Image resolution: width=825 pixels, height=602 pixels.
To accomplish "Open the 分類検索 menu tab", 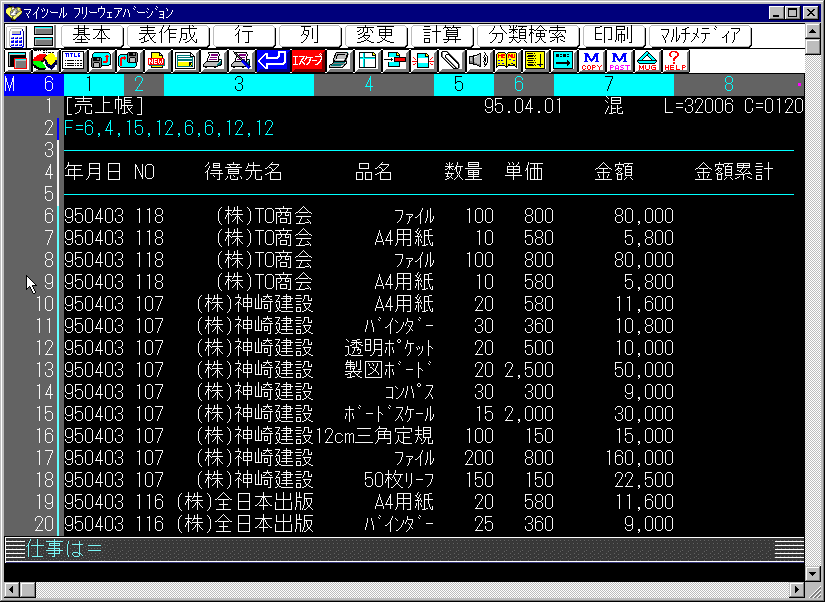I will (x=528, y=36).
